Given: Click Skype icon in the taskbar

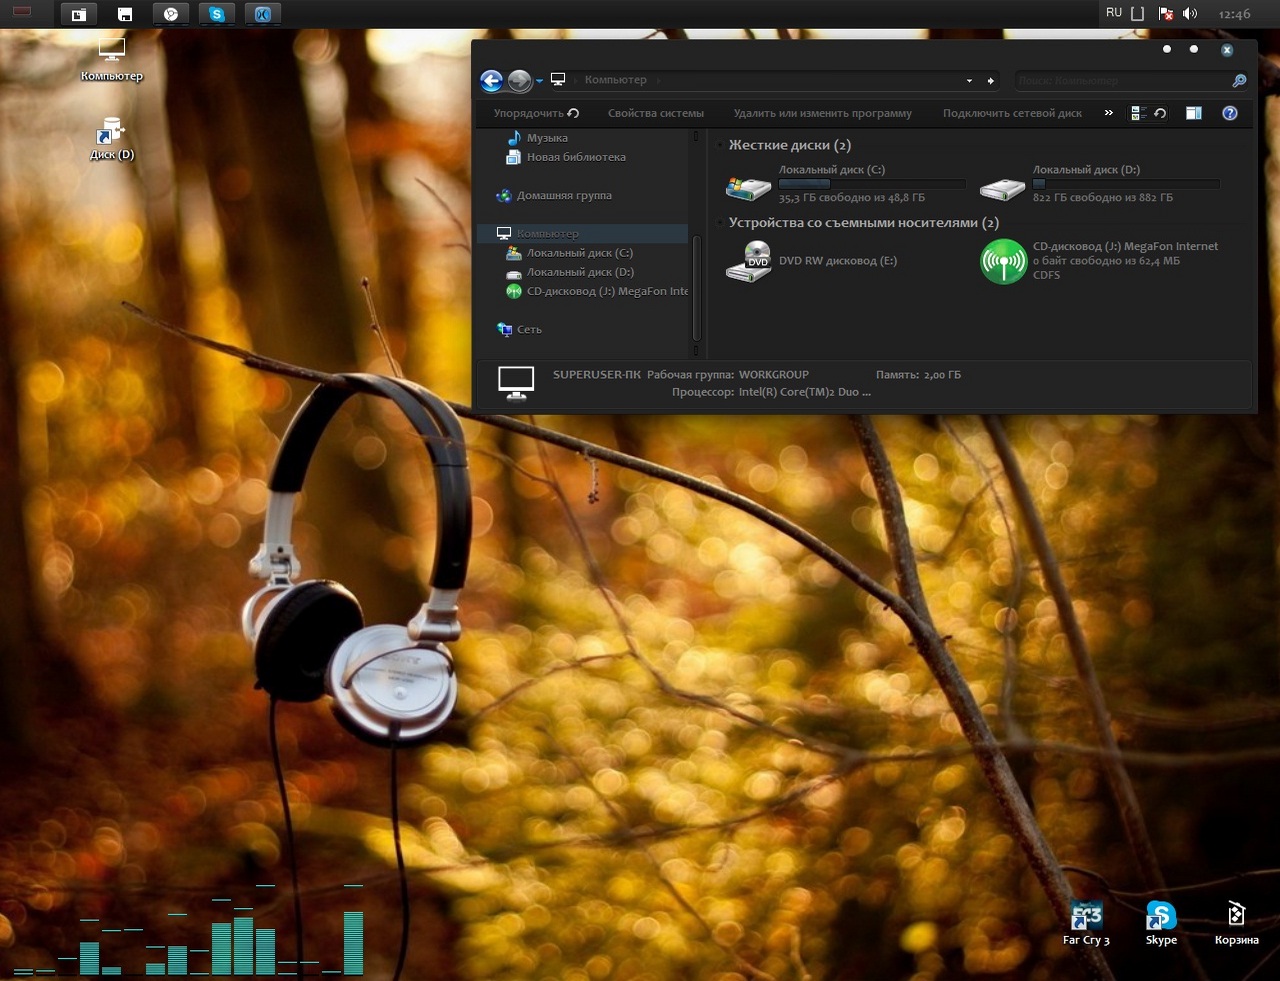Looking at the screenshot, I should tap(217, 14).
